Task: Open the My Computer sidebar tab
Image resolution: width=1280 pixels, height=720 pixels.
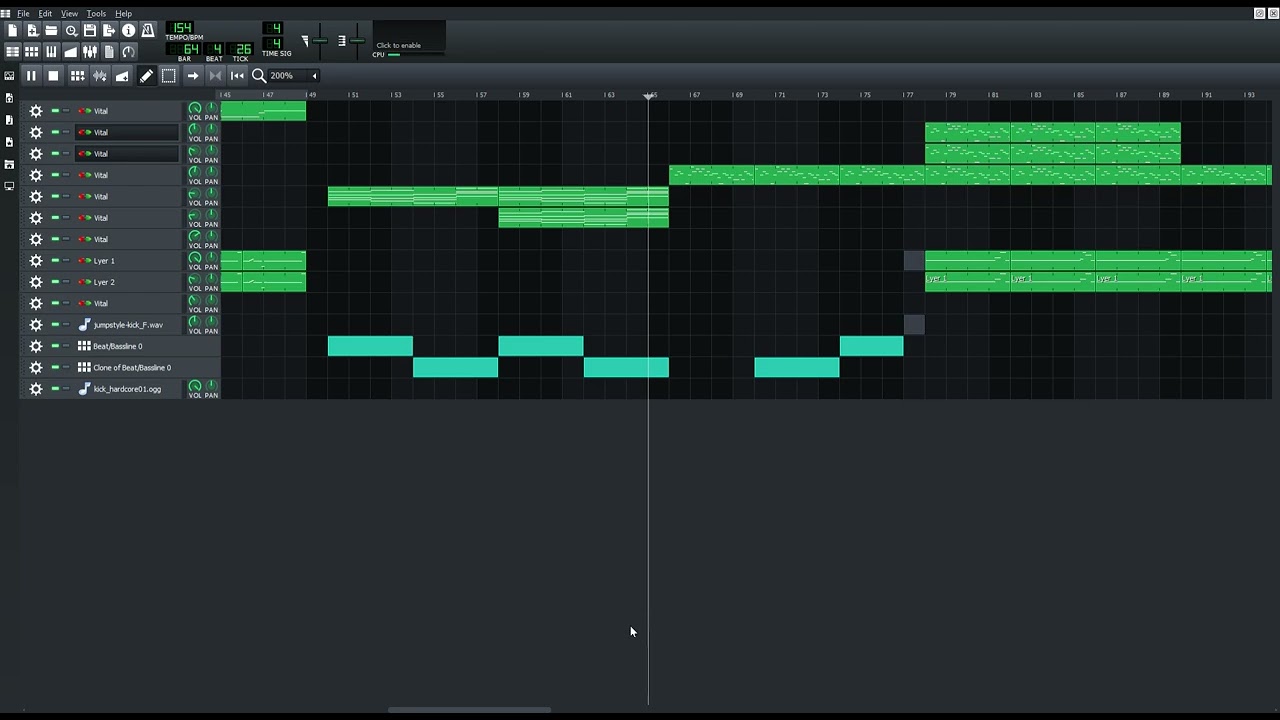Action: click(9, 186)
